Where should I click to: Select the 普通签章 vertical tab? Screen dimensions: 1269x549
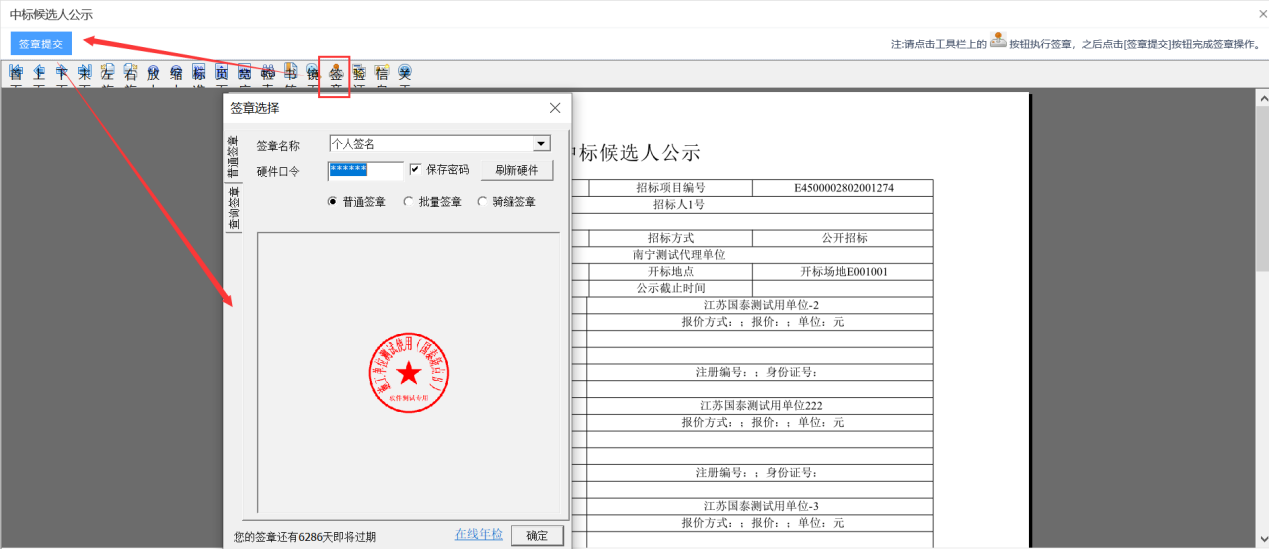[233, 157]
